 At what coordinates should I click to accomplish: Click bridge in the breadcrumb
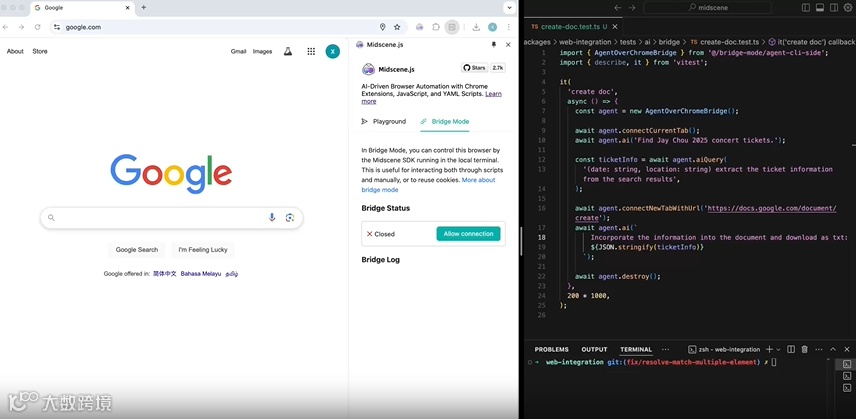click(x=669, y=41)
